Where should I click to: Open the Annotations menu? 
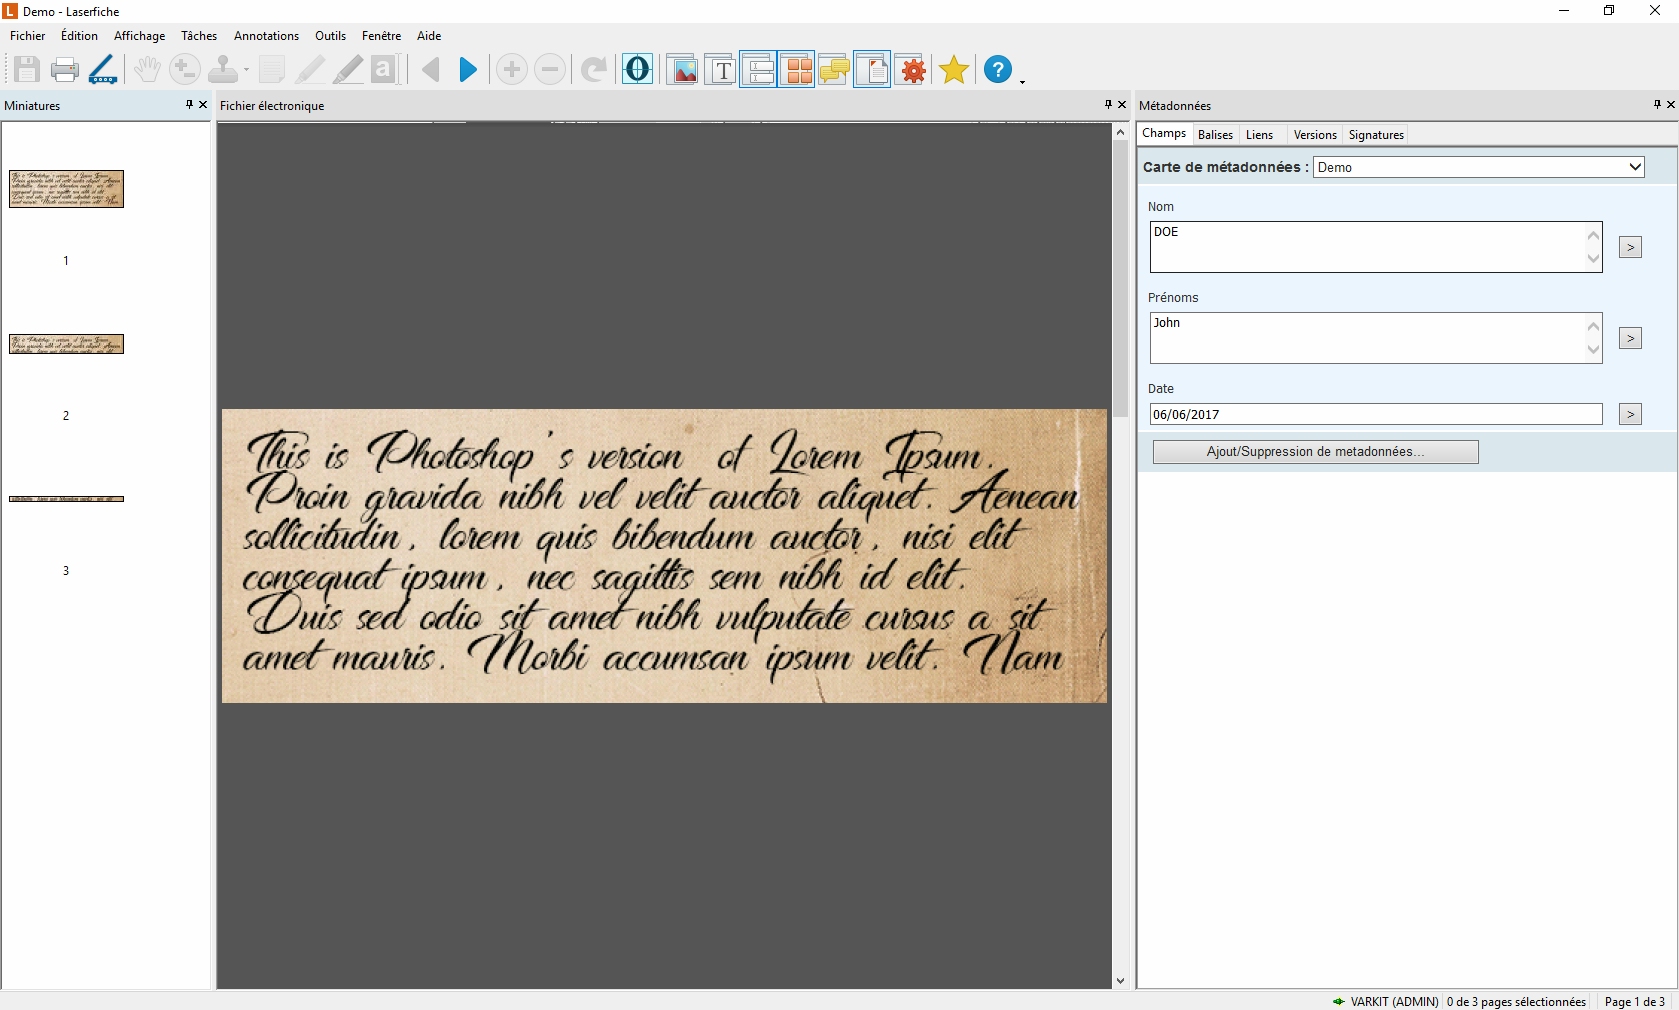266,36
